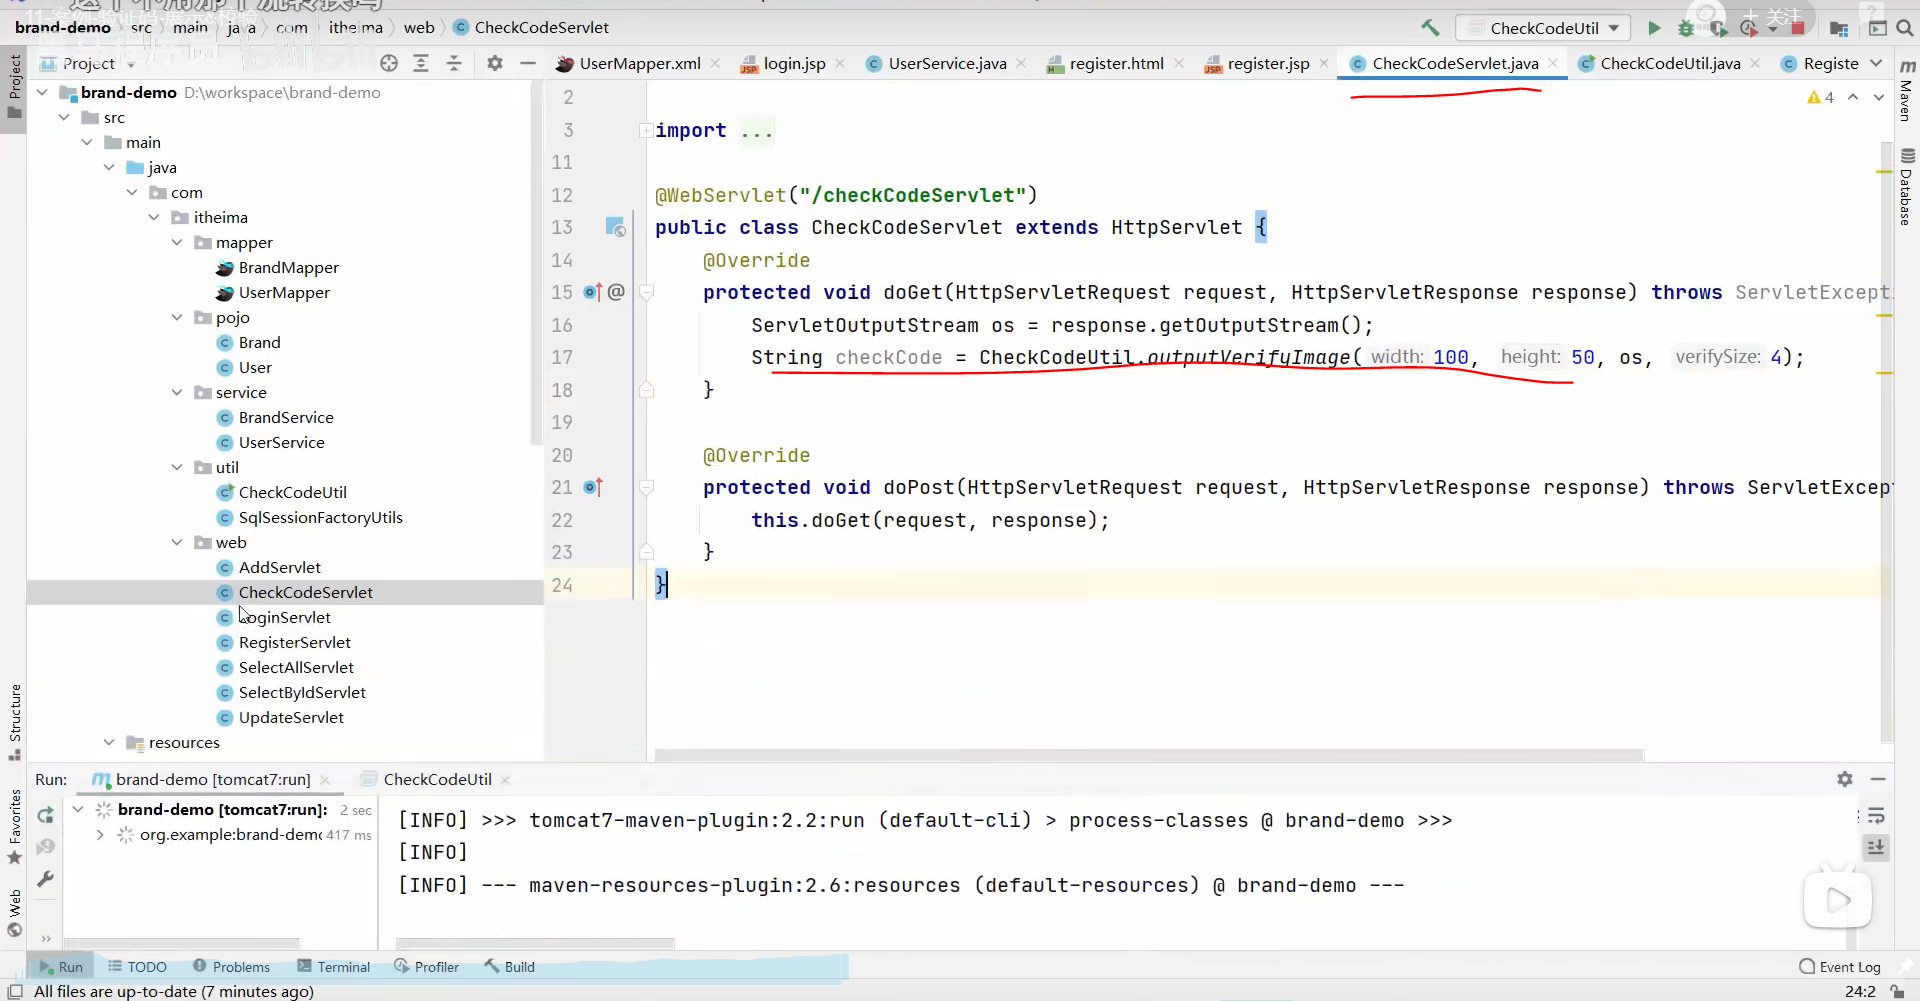1920x1001 pixels.
Task: Hide the Project tool window
Action: point(528,63)
